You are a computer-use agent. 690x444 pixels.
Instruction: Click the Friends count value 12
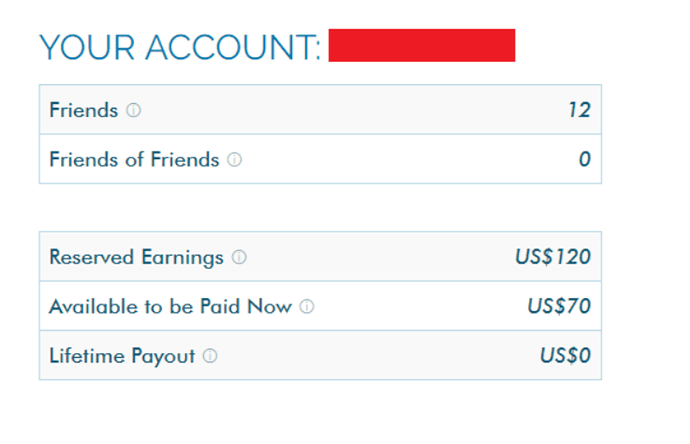[579, 110]
